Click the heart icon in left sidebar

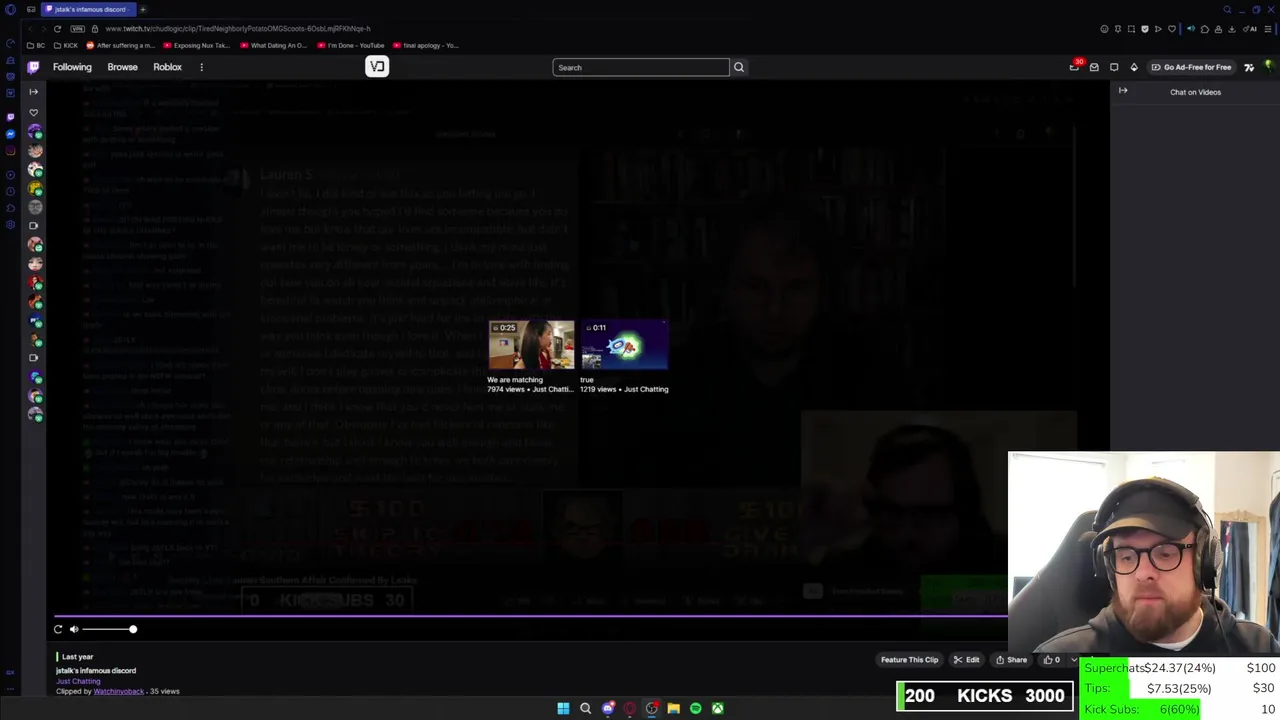pos(35,112)
